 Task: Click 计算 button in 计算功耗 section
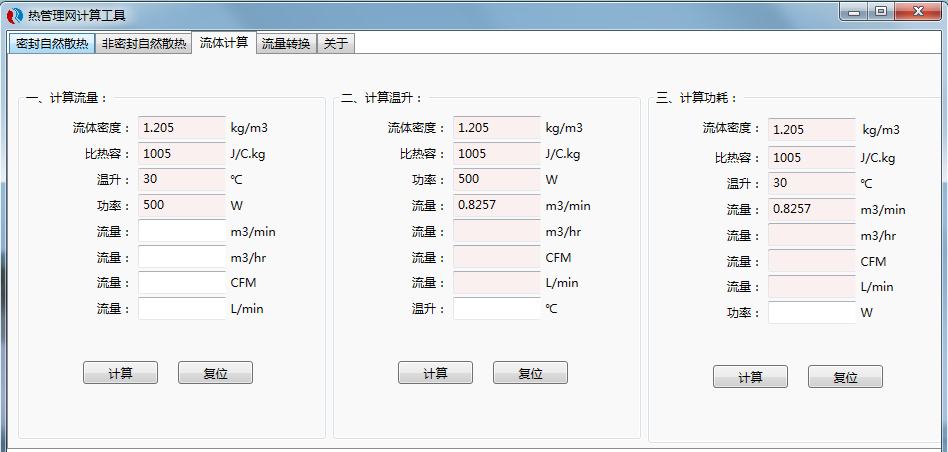point(750,377)
